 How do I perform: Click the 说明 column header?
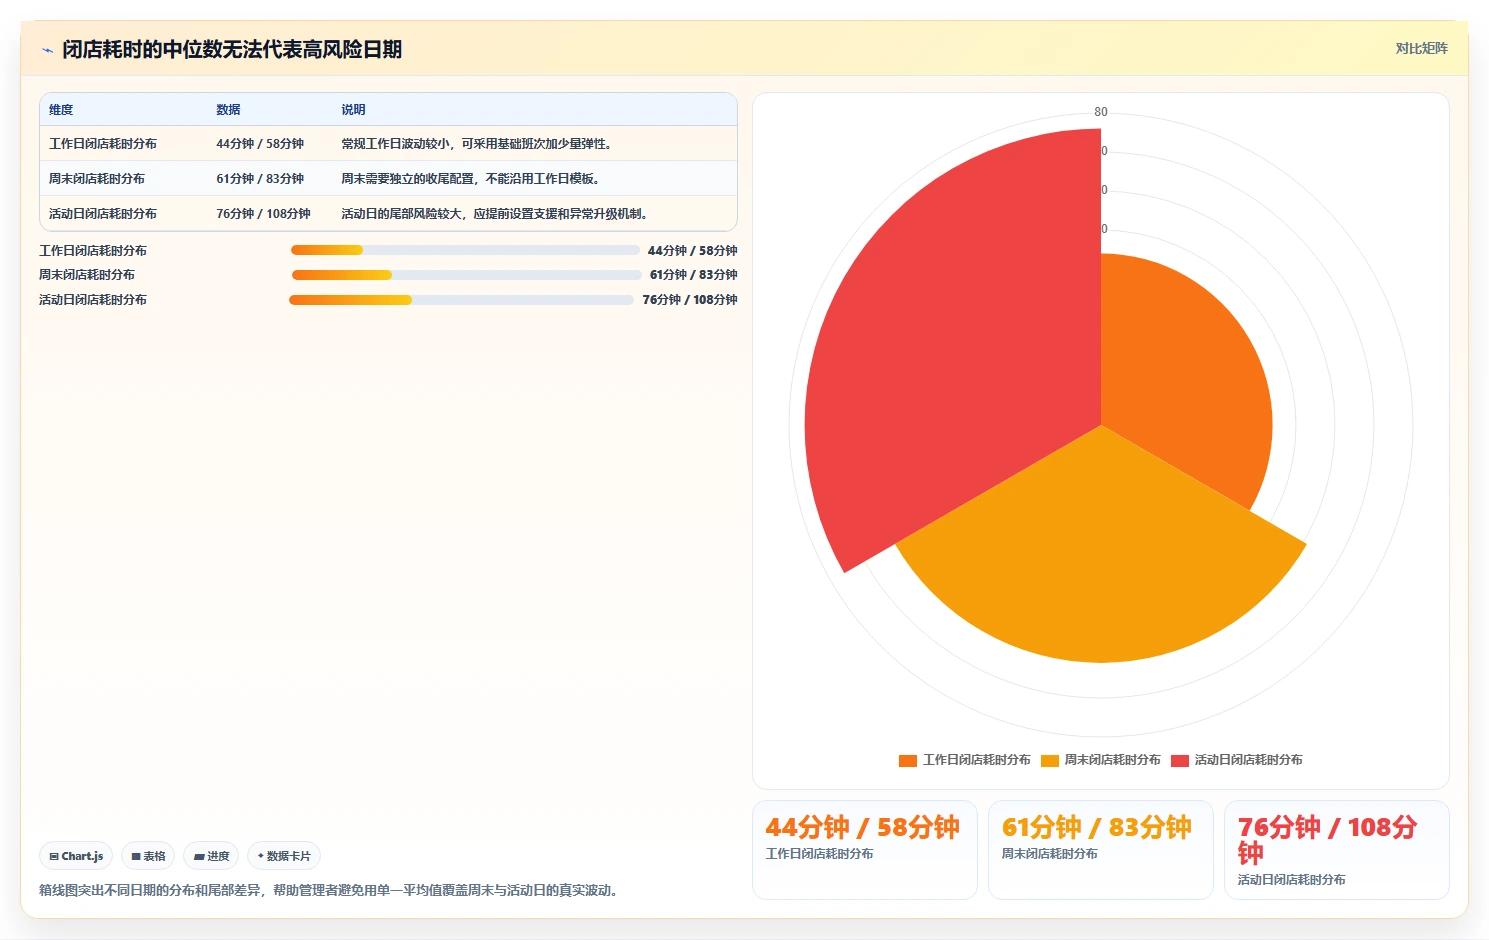(x=353, y=110)
